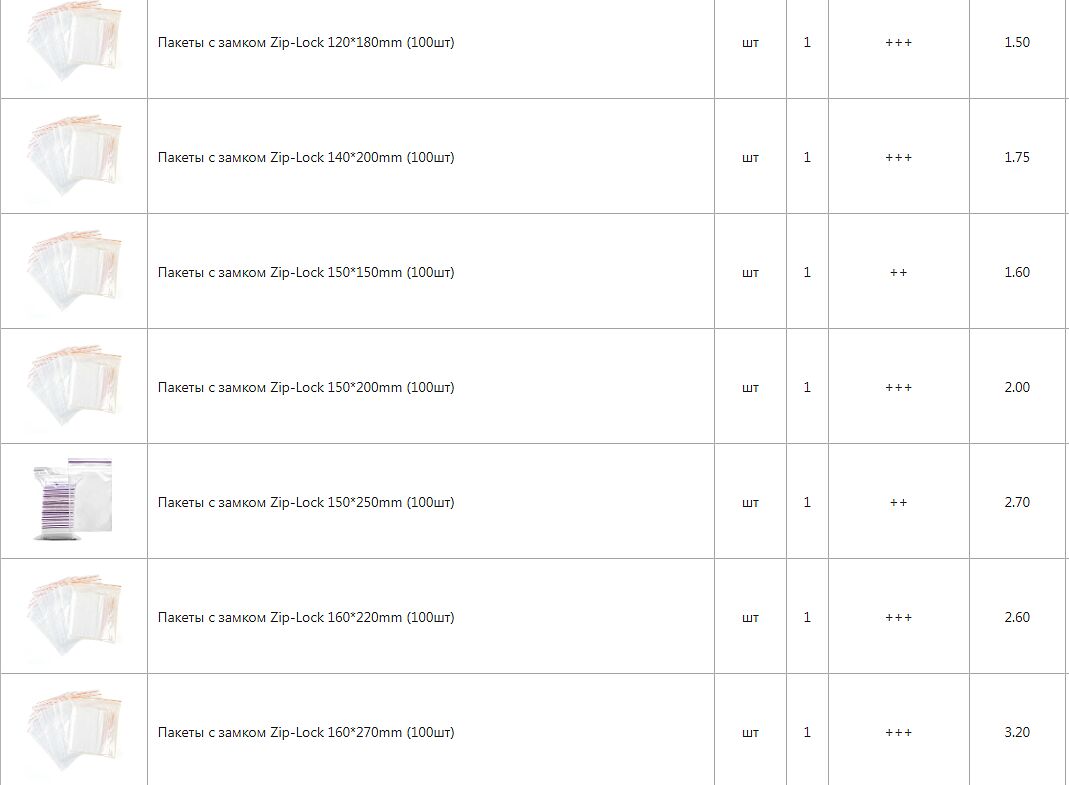Select product name Zip-Lock 150*250mm (100шт)
This screenshot has height=785, width=1069.
306,503
